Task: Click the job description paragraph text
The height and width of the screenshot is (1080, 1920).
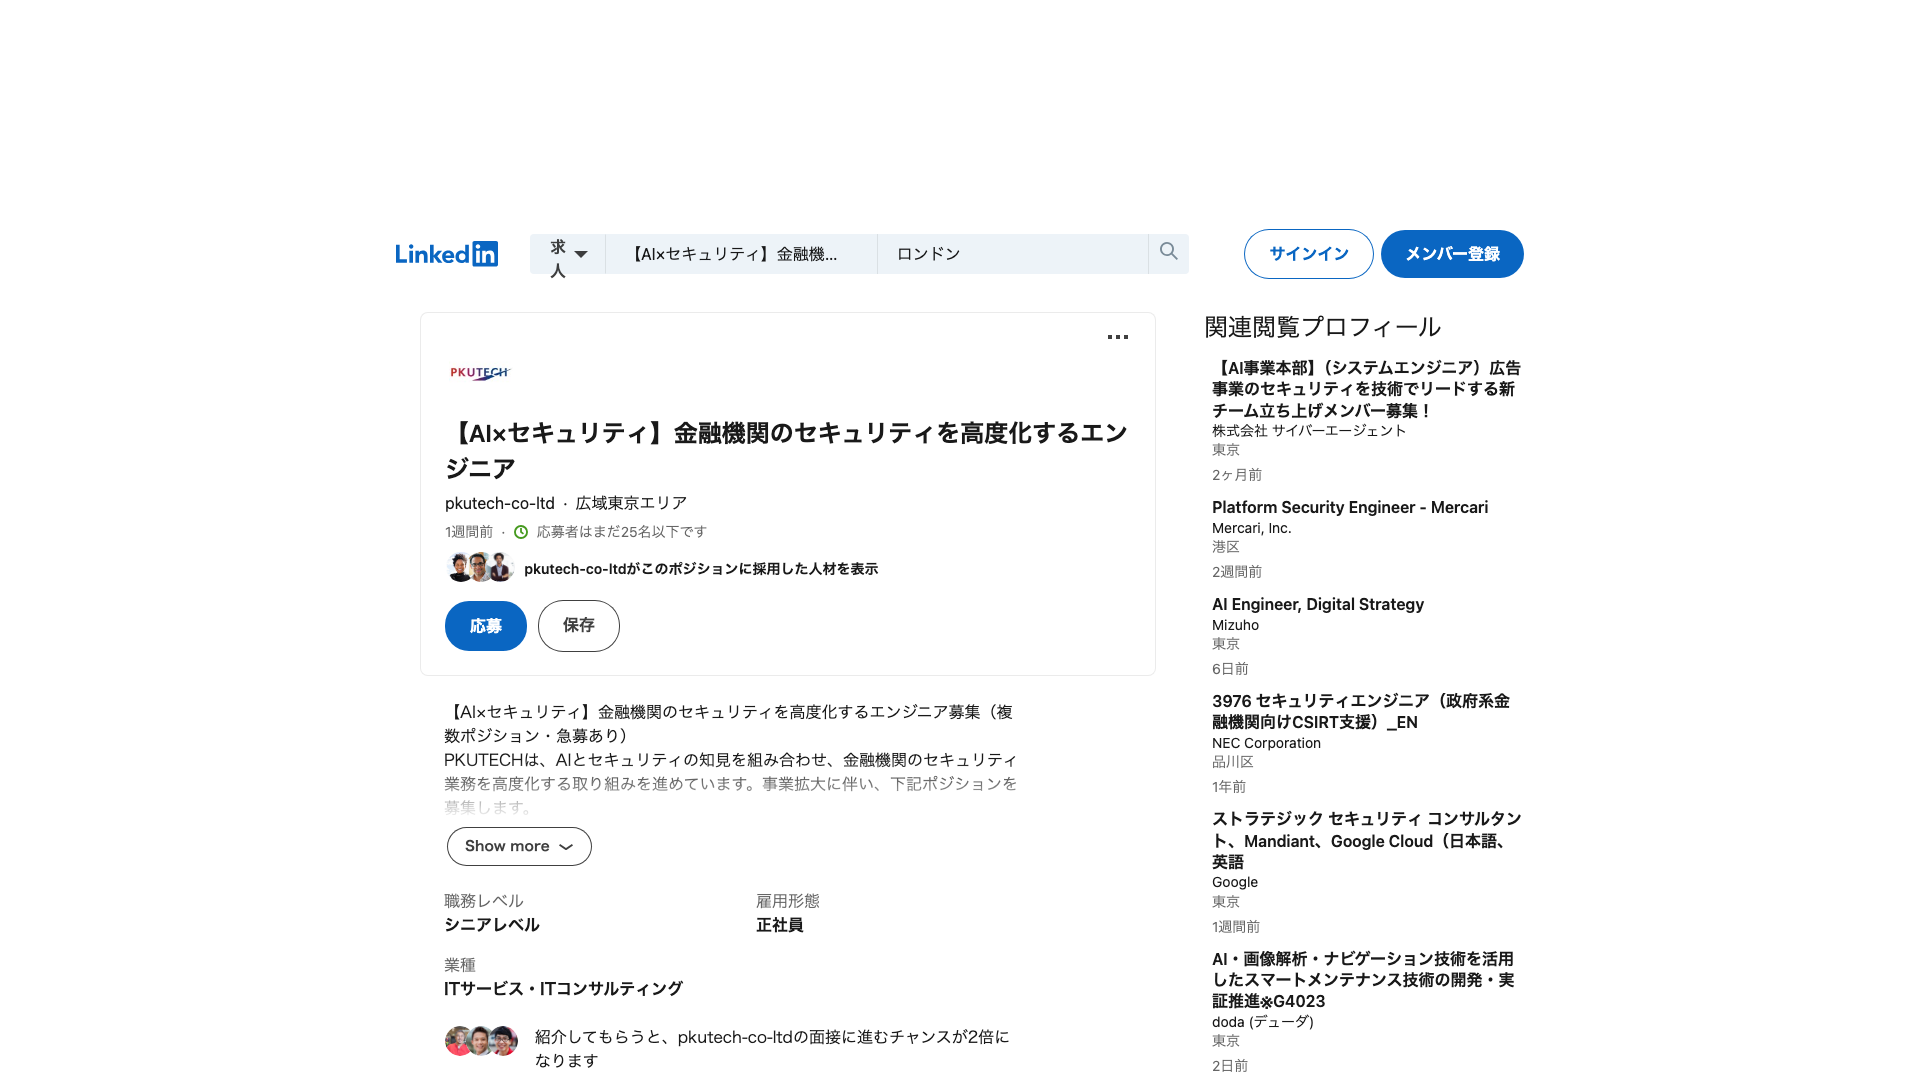Action: pos(731,759)
